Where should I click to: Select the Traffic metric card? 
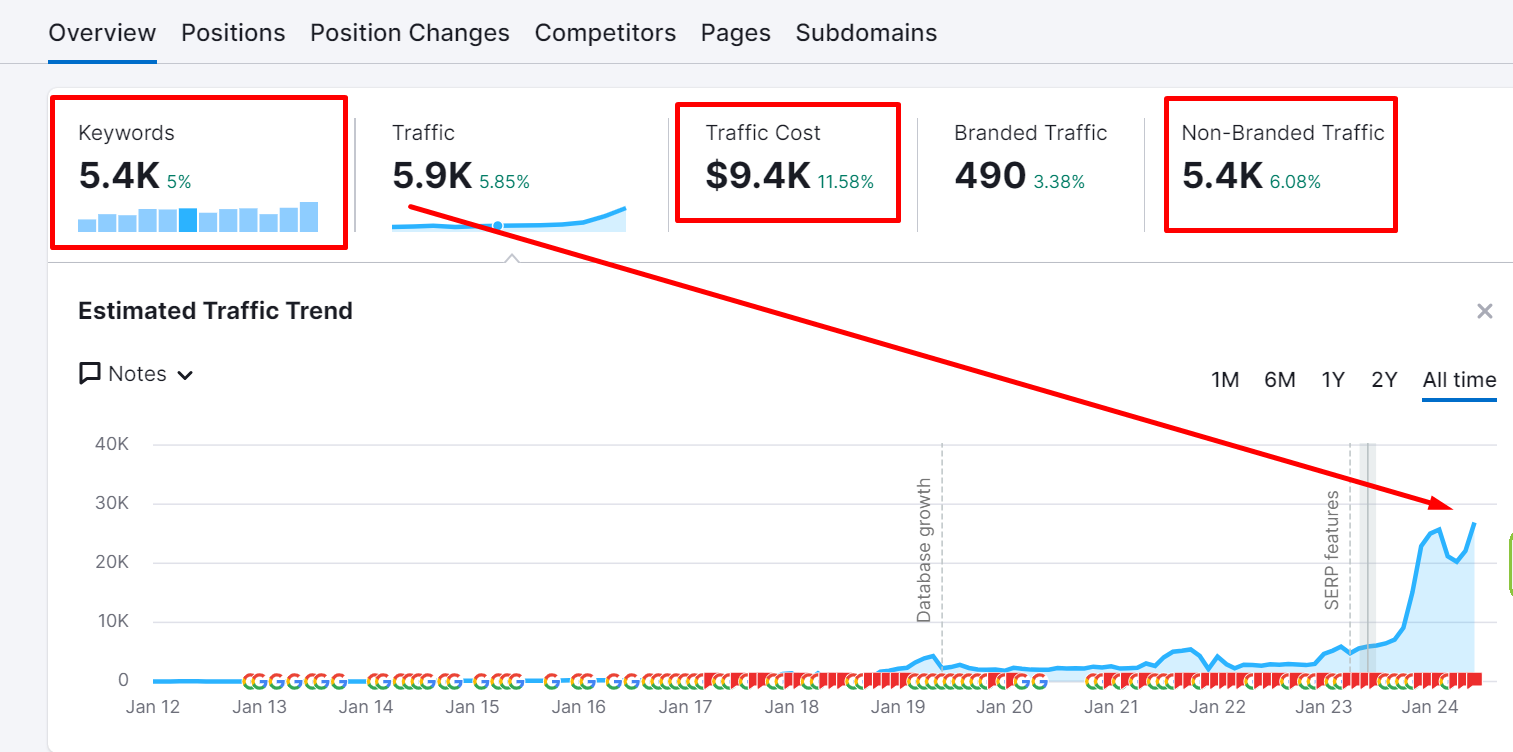click(510, 175)
